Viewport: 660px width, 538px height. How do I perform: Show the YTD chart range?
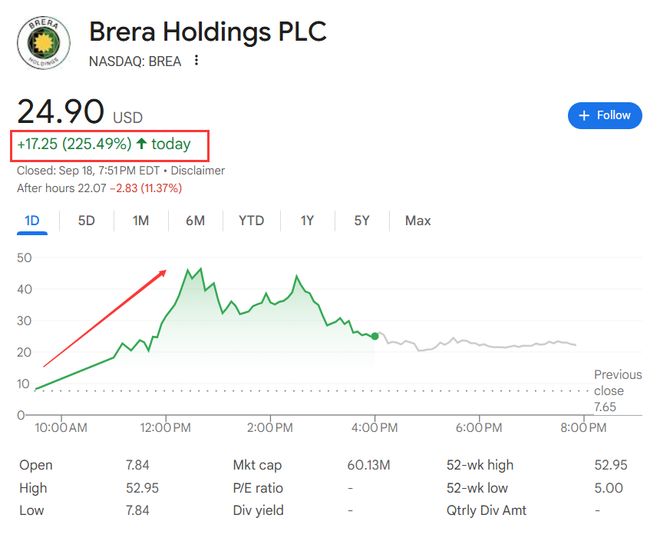click(x=251, y=220)
